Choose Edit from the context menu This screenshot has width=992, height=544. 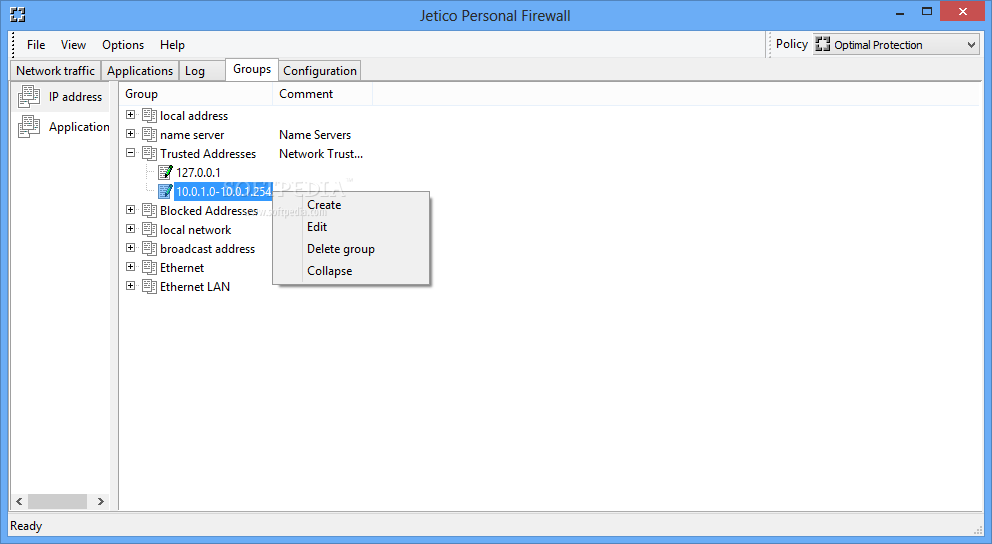pyautogui.click(x=351, y=226)
